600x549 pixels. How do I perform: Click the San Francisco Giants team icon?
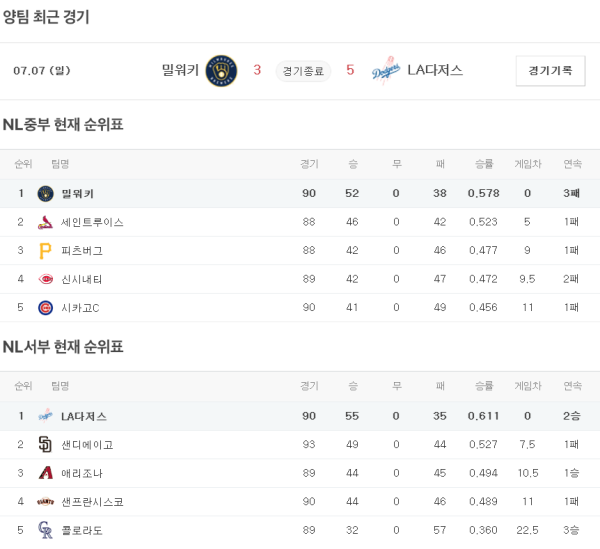pyautogui.click(x=45, y=501)
